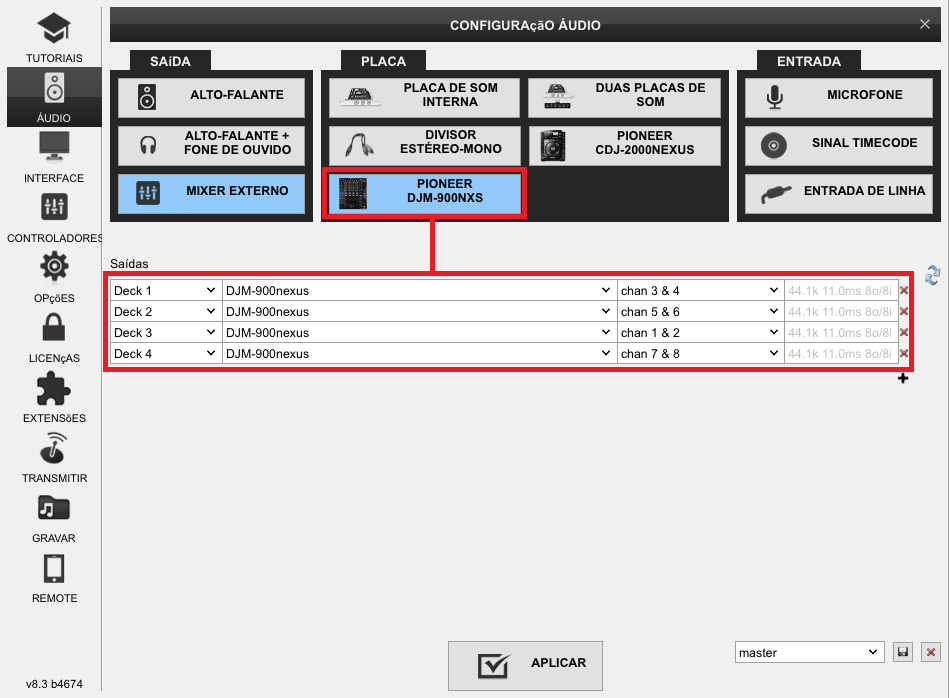Open the Deck 2 source dropdown
This screenshot has width=949, height=698.
[166, 311]
